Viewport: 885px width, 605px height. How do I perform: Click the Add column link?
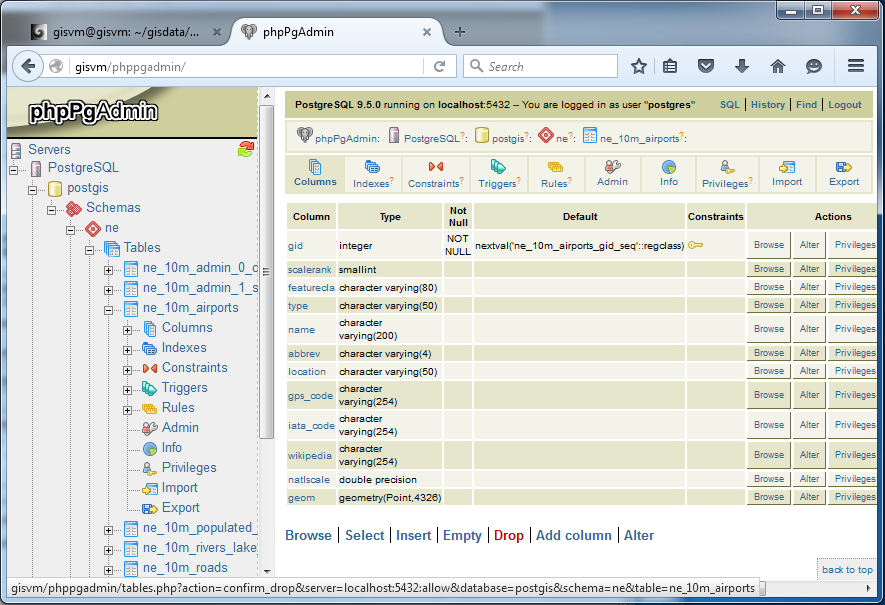click(x=573, y=535)
